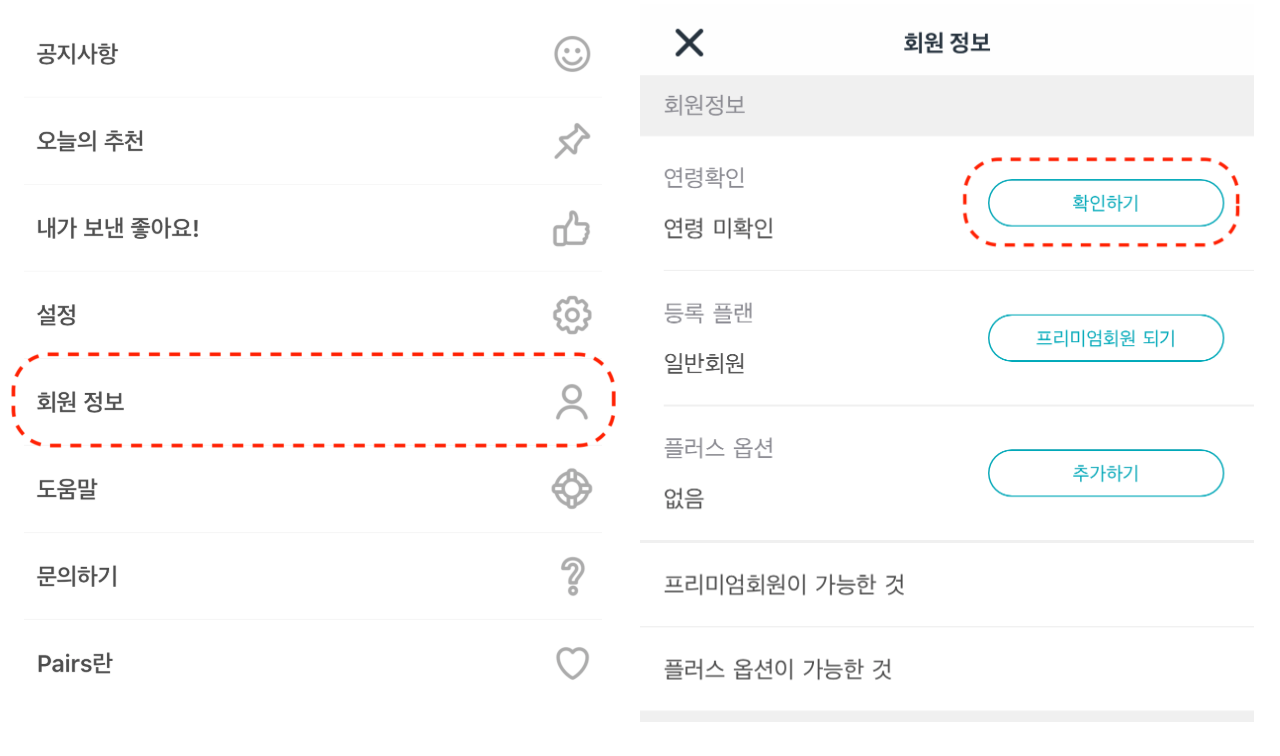Click the 확인하기 age verification button

coord(1106,203)
